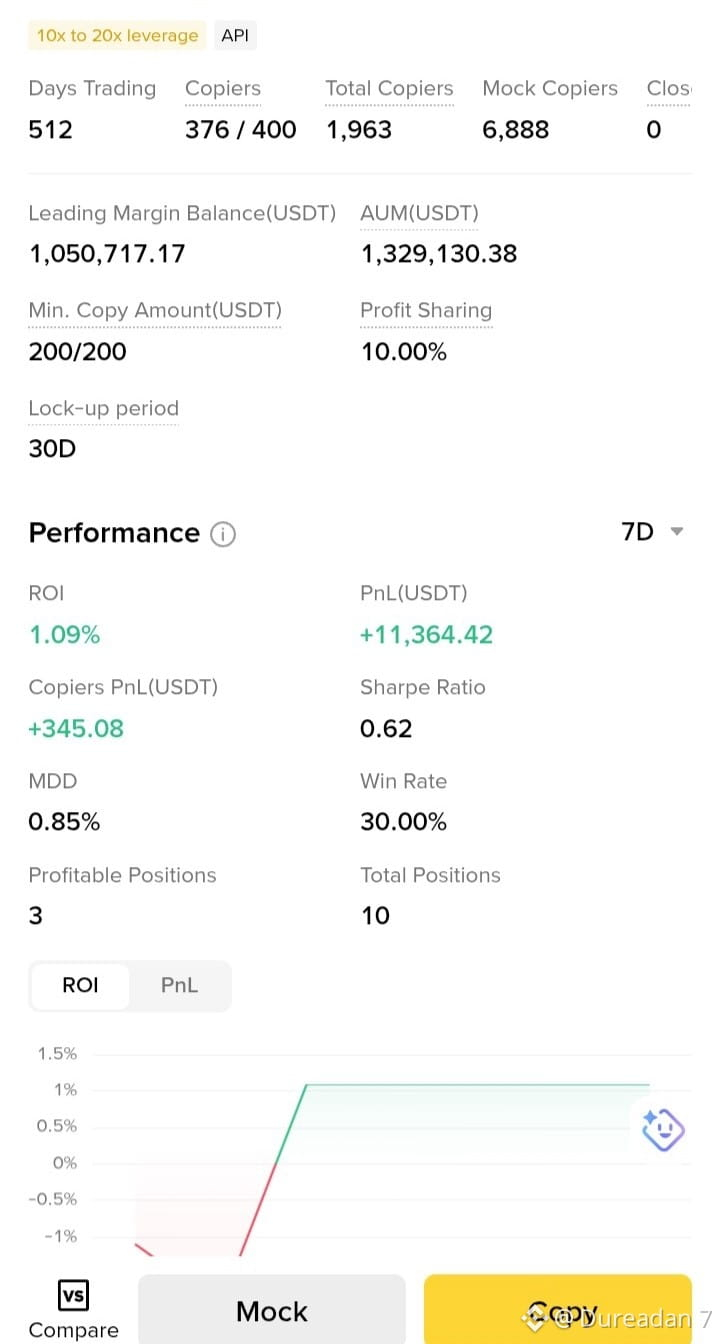720x1344 pixels.
Task: Expand the 7D period dropdown
Action: tap(652, 531)
